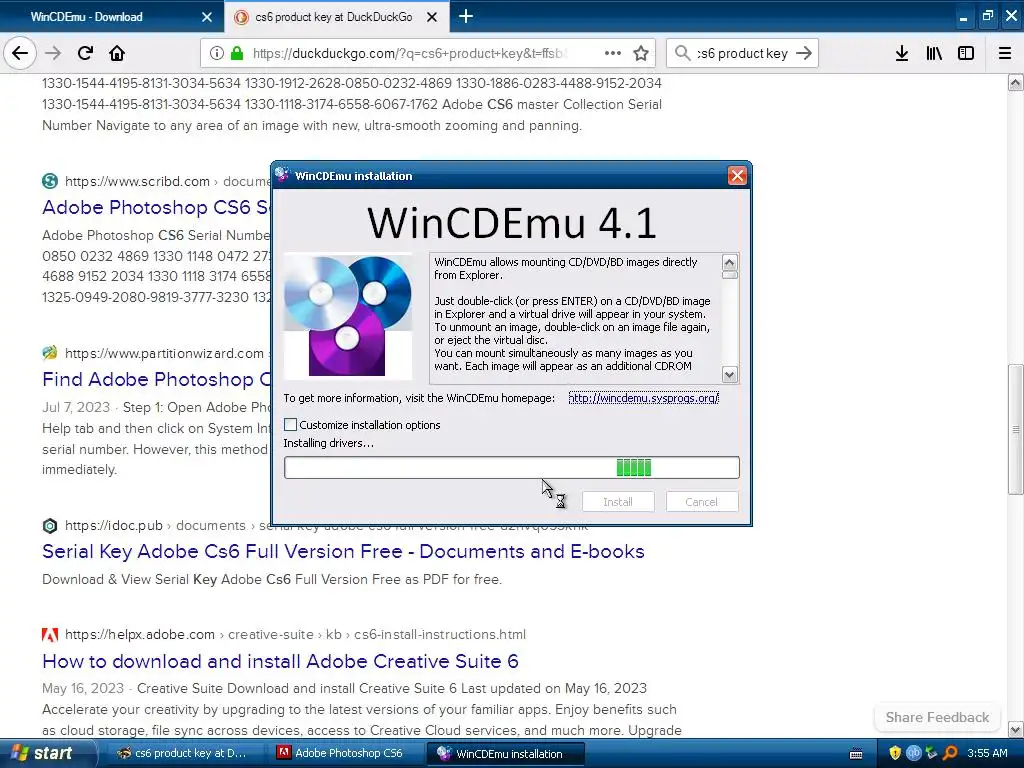The width and height of the screenshot is (1024, 768).
Task: Open the Library icon in toolbar
Action: point(934,53)
